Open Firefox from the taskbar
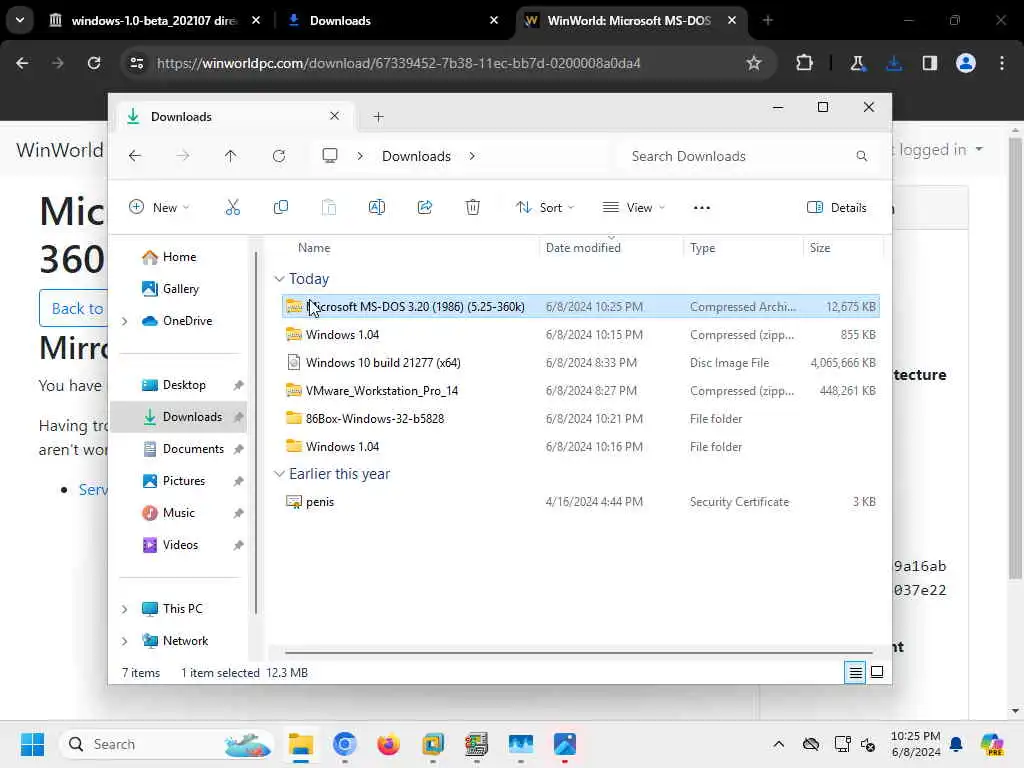This screenshot has width=1024, height=768. coord(389,744)
